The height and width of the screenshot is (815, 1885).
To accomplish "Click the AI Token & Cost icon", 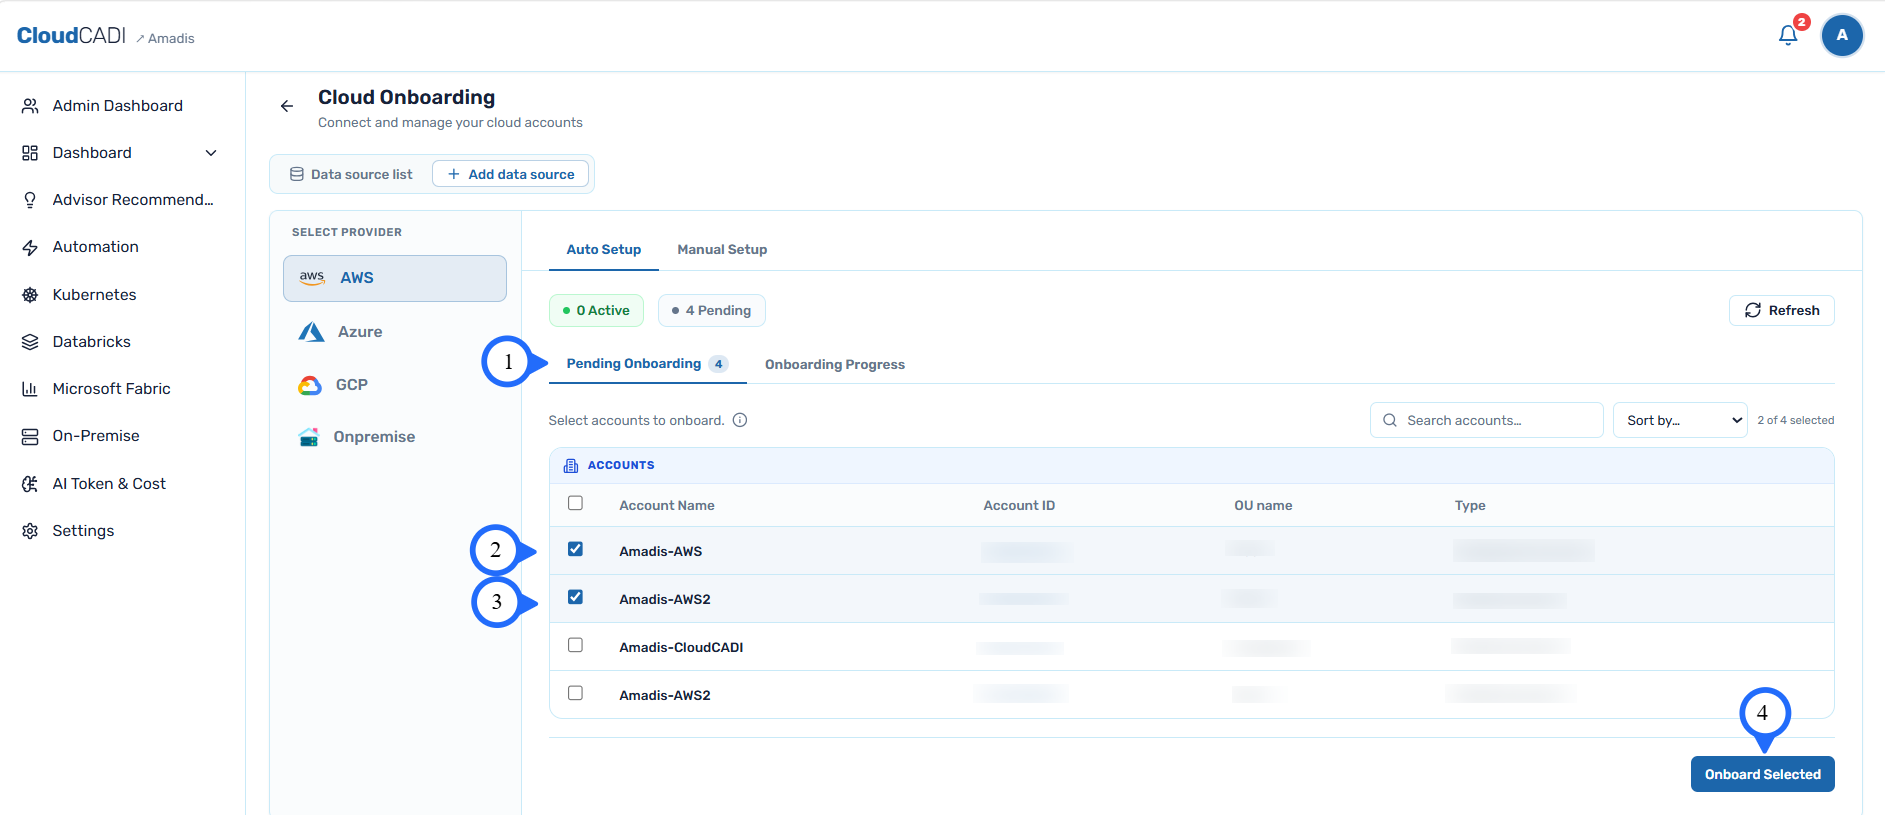I will [x=30, y=484].
